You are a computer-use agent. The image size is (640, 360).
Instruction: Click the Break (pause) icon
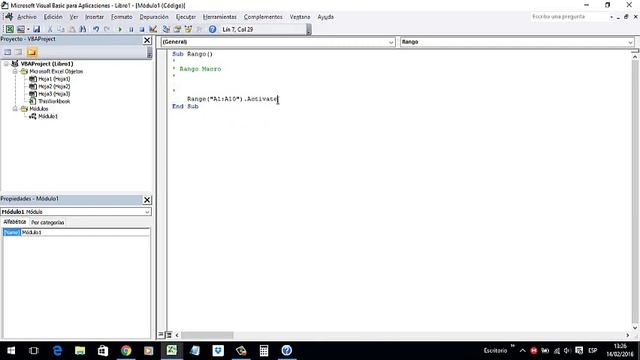point(131,29)
